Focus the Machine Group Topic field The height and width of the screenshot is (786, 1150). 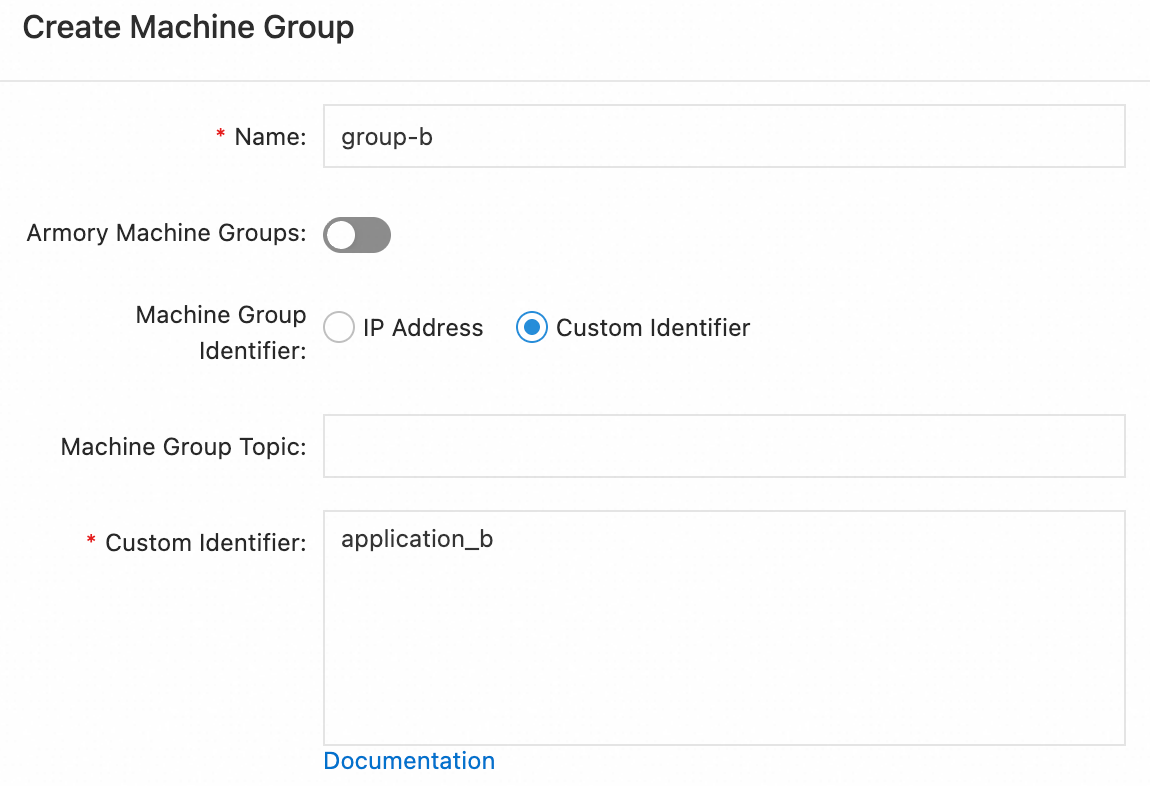[724, 446]
